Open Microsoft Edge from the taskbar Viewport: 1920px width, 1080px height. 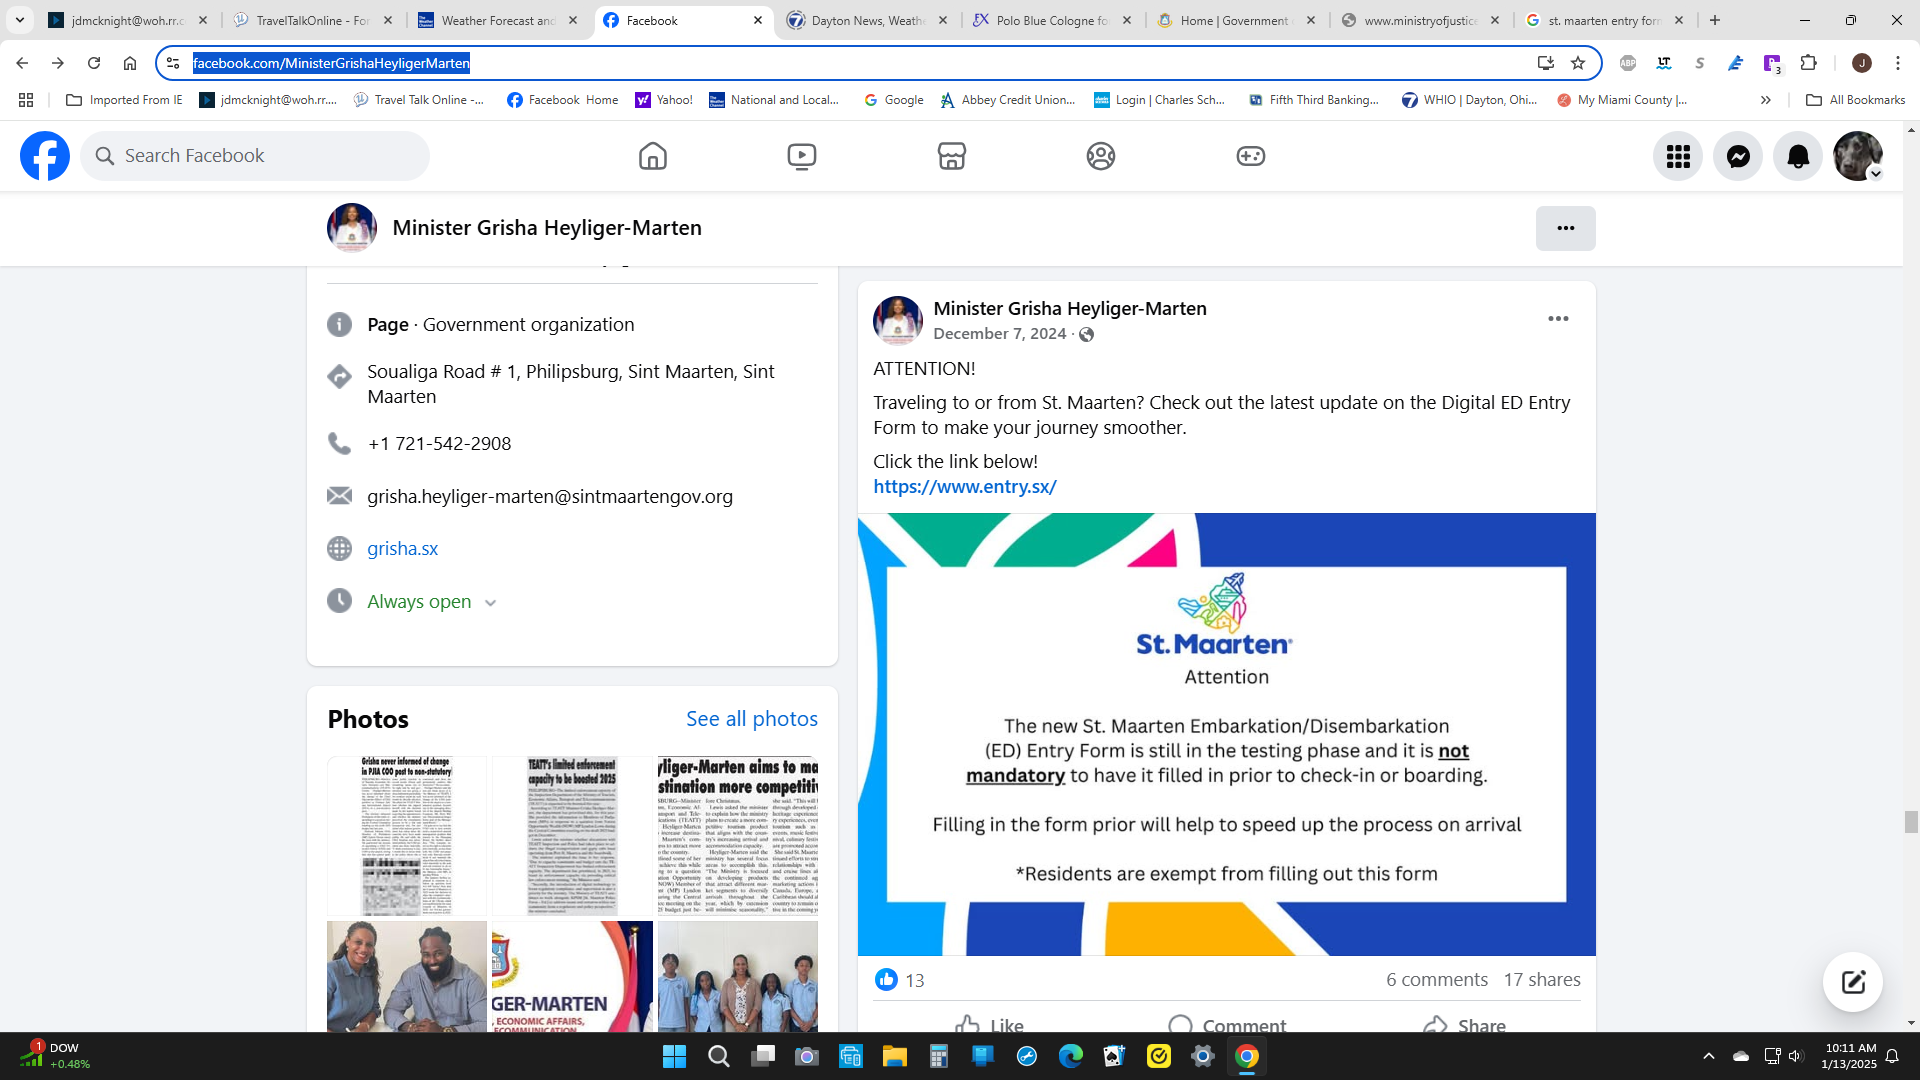1071,1056
